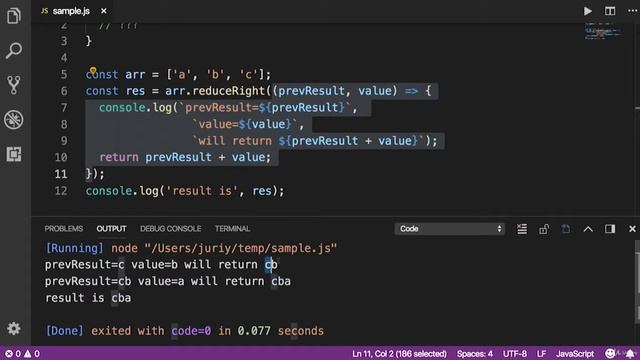Change file encoding via UTF-8
Viewport: 640px width, 360px height.
[x=515, y=353]
